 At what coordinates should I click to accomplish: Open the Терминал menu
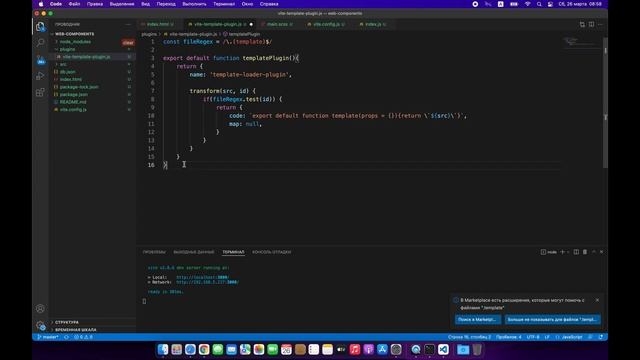(224, 4)
